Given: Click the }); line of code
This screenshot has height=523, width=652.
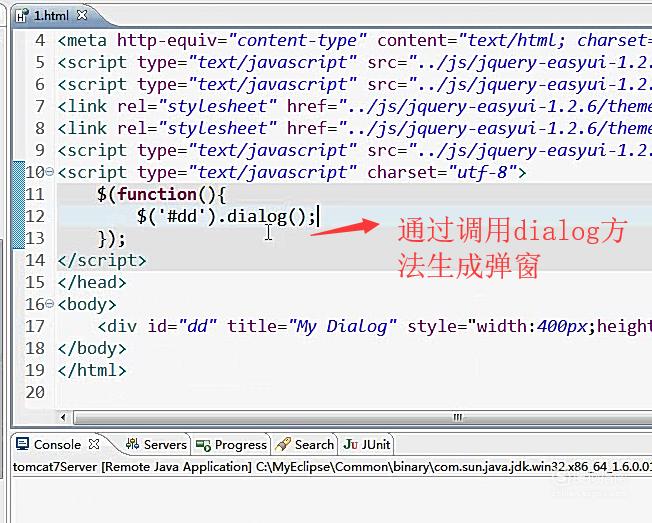Looking at the screenshot, I should tap(111, 239).
